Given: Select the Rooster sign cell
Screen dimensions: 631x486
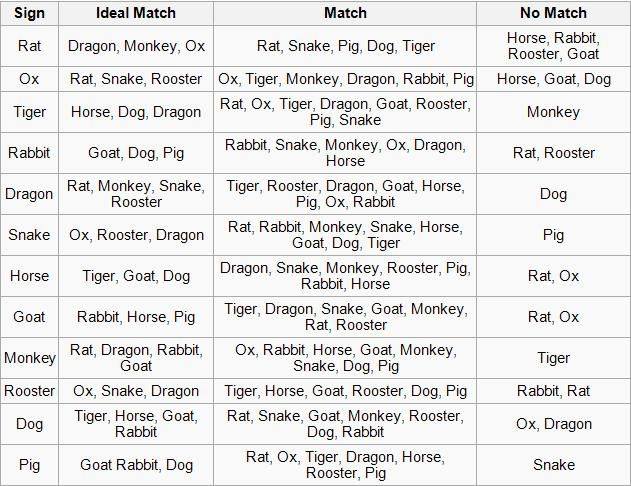Looking at the screenshot, I should (x=29, y=391).
